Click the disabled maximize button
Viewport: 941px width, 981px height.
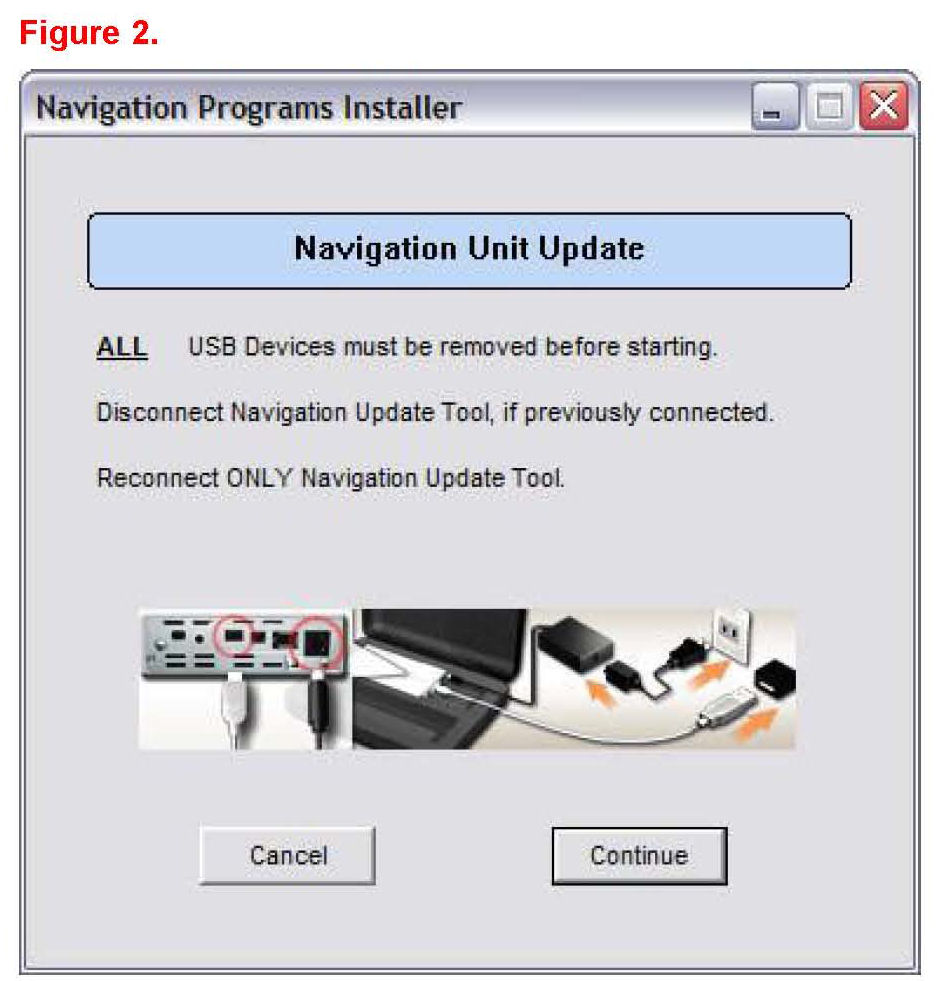click(830, 106)
